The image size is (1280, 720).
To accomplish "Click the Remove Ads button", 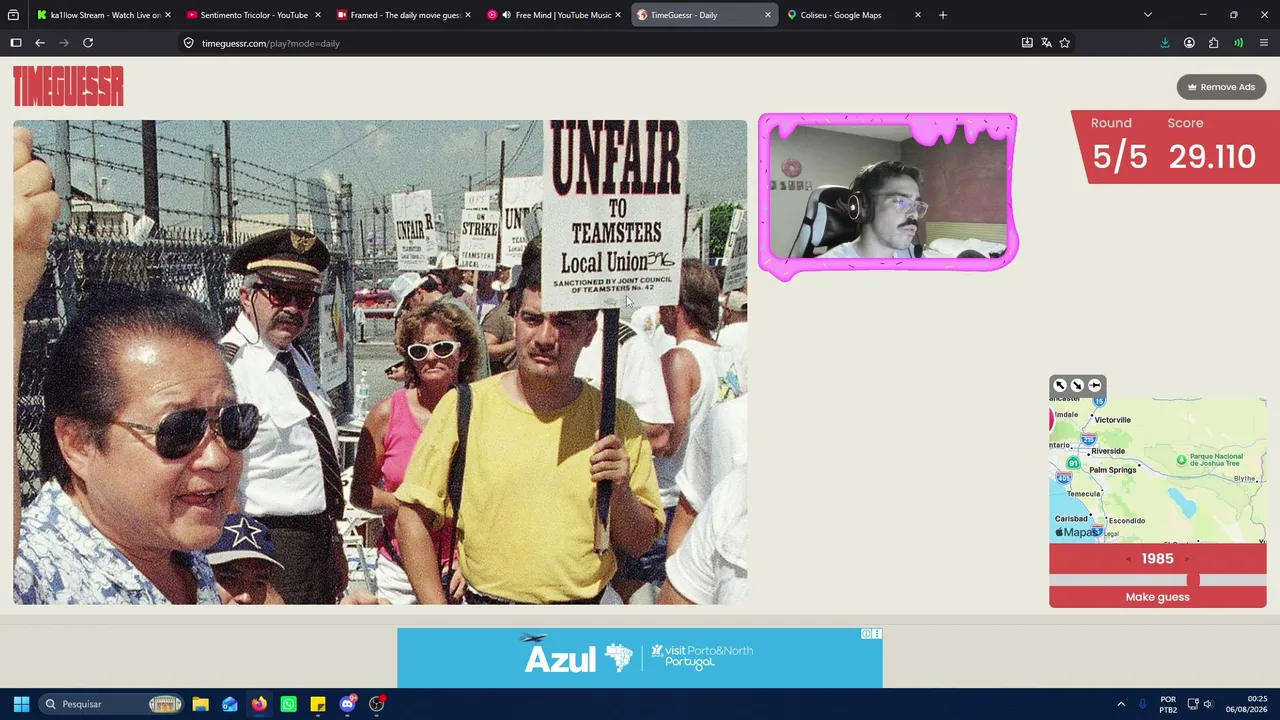I will [x=1221, y=87].
